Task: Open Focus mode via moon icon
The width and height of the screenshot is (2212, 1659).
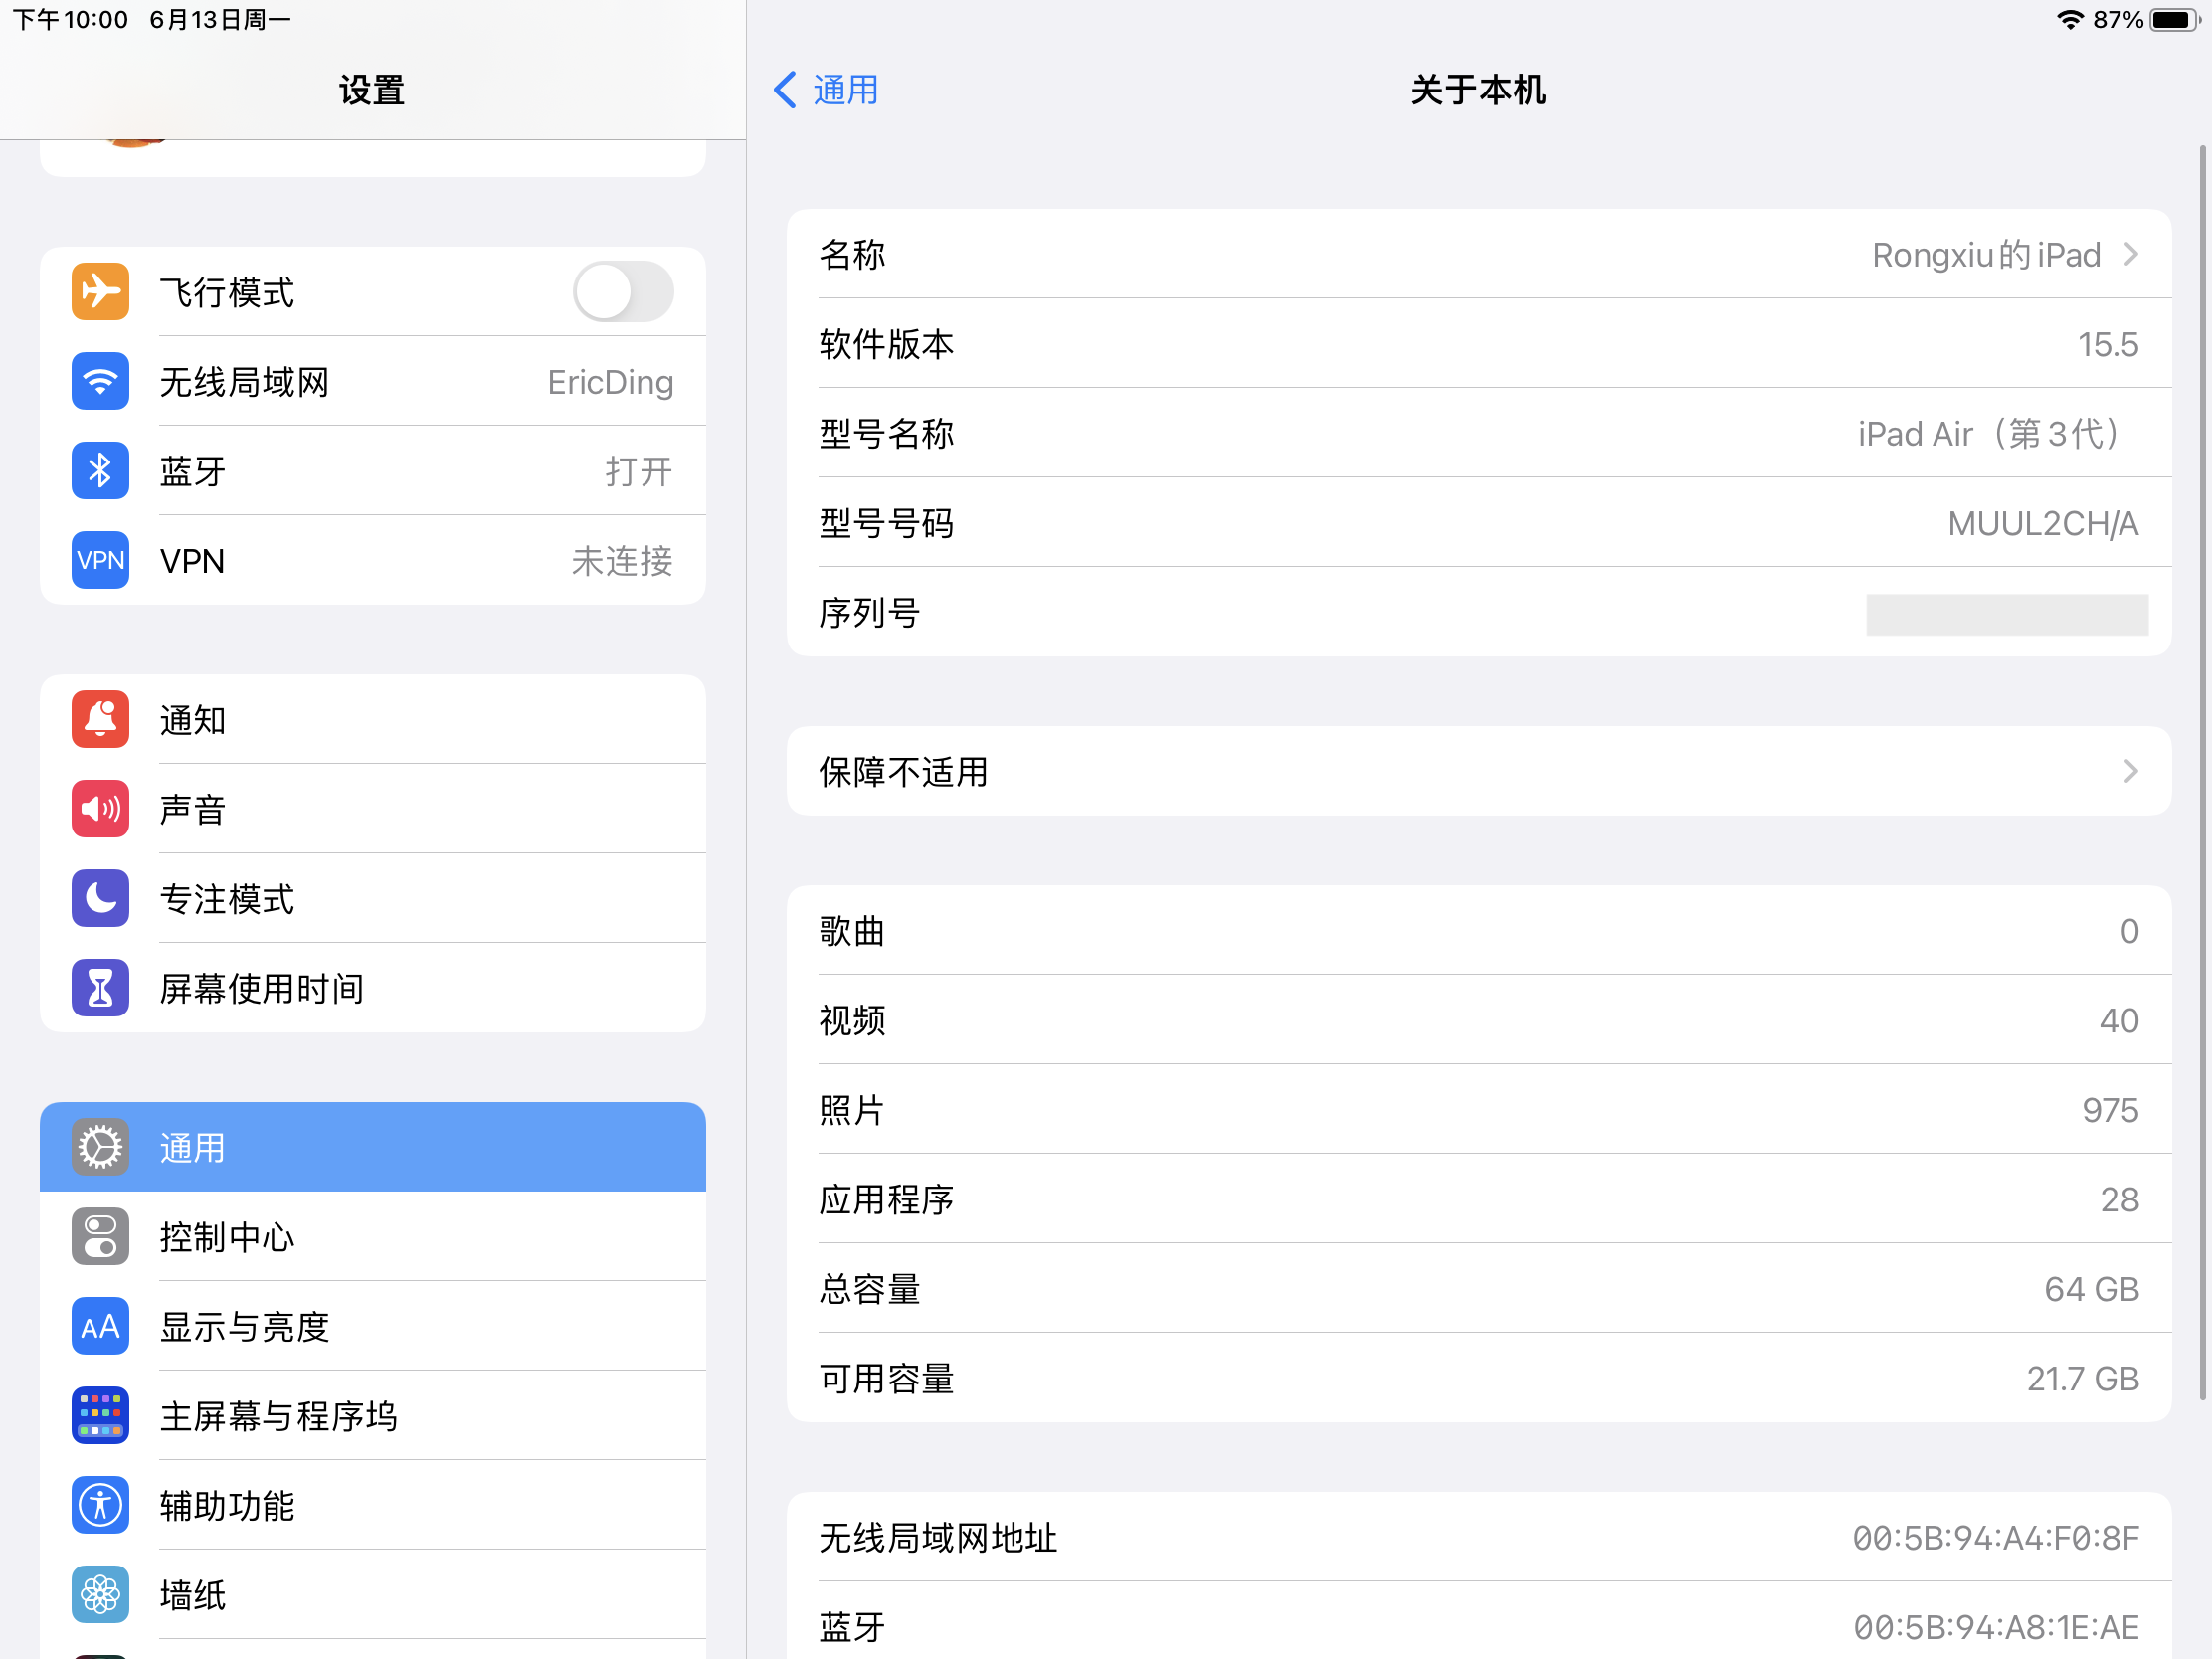Action: 100,898
